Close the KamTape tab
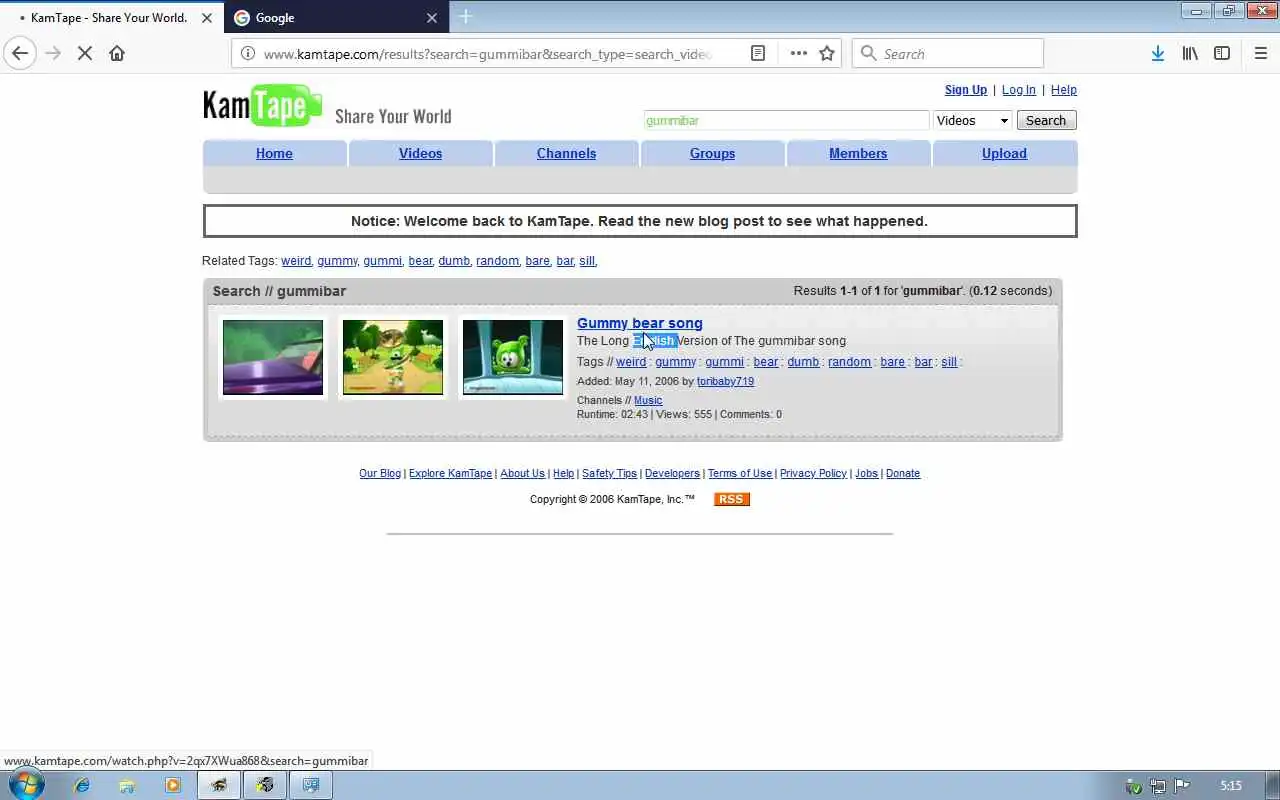 [x=207, y=18]
